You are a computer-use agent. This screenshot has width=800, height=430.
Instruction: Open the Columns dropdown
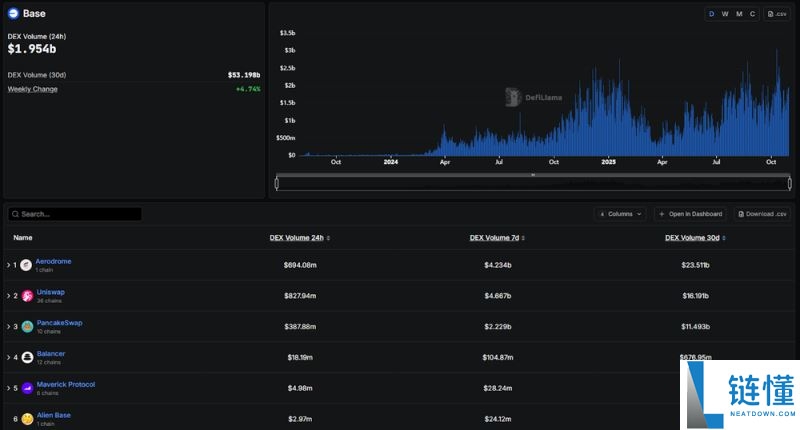[x=620, y=214]
